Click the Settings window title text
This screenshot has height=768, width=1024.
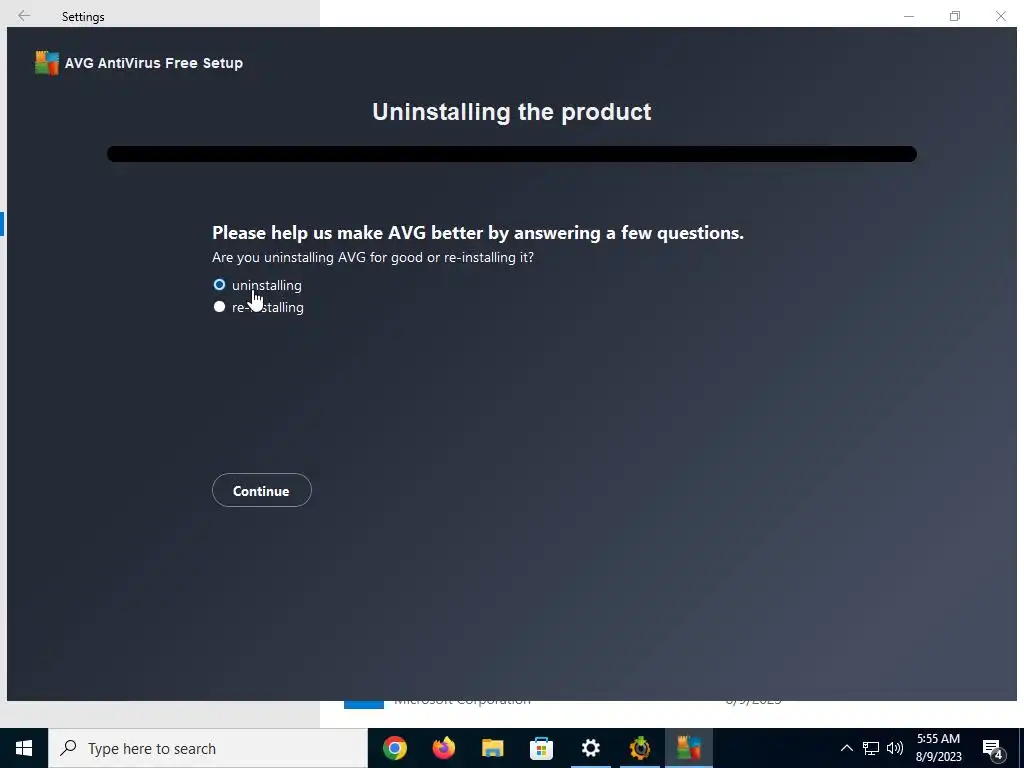click(x=83, y=16)
